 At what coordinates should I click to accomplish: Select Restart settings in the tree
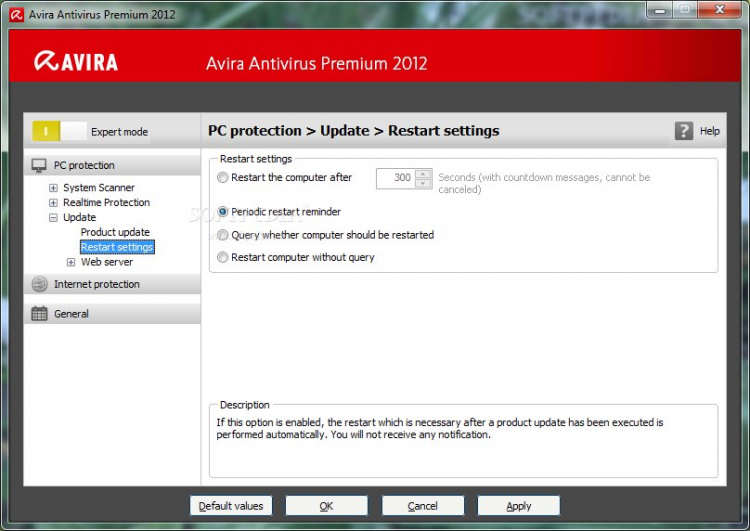[x=117, y=247]
